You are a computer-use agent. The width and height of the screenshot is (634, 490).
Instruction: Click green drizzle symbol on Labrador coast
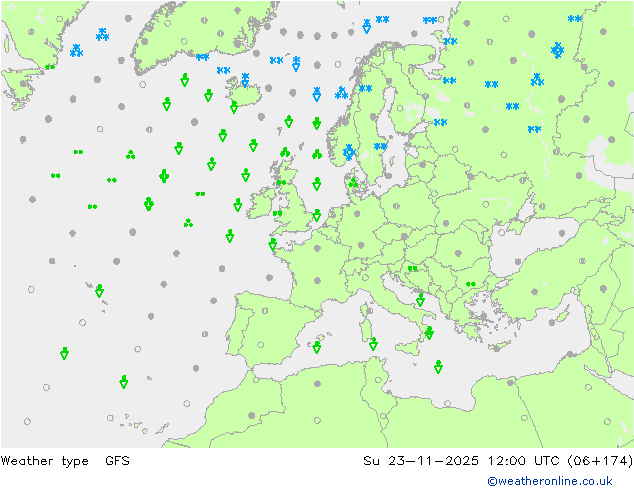(50, 67)
